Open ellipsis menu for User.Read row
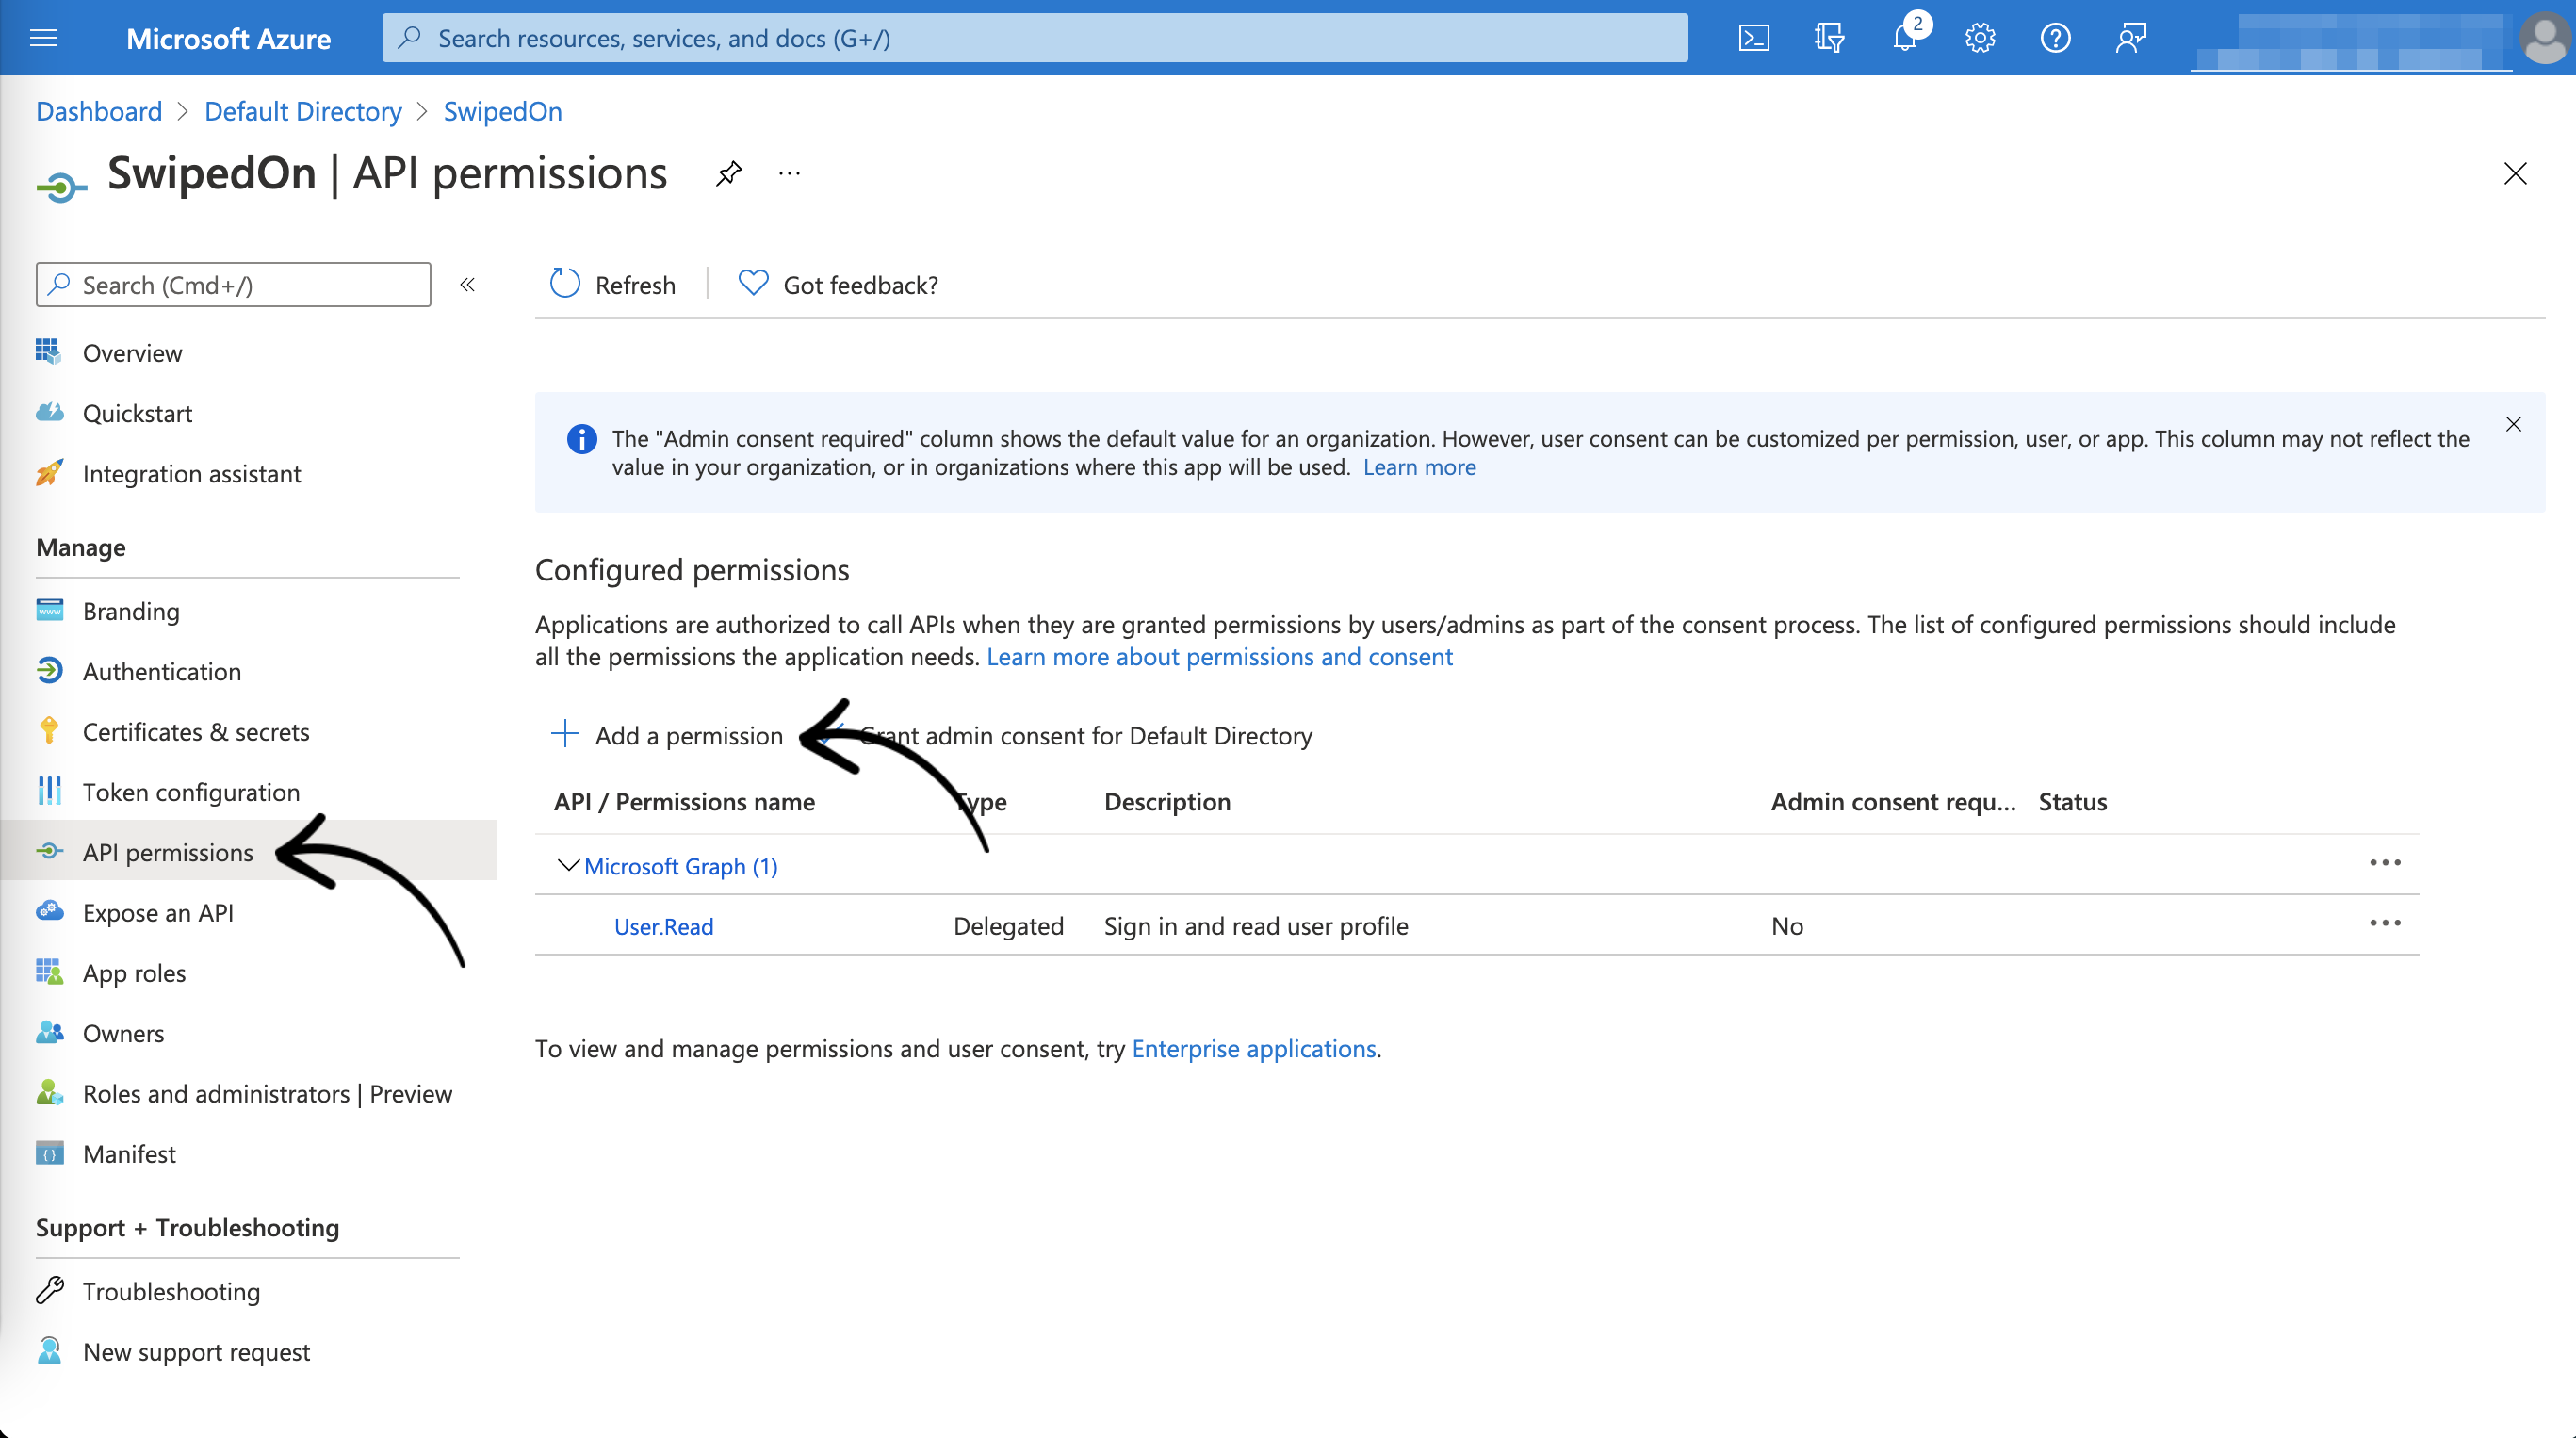 pyautogui.click(x=2385, y=923)
